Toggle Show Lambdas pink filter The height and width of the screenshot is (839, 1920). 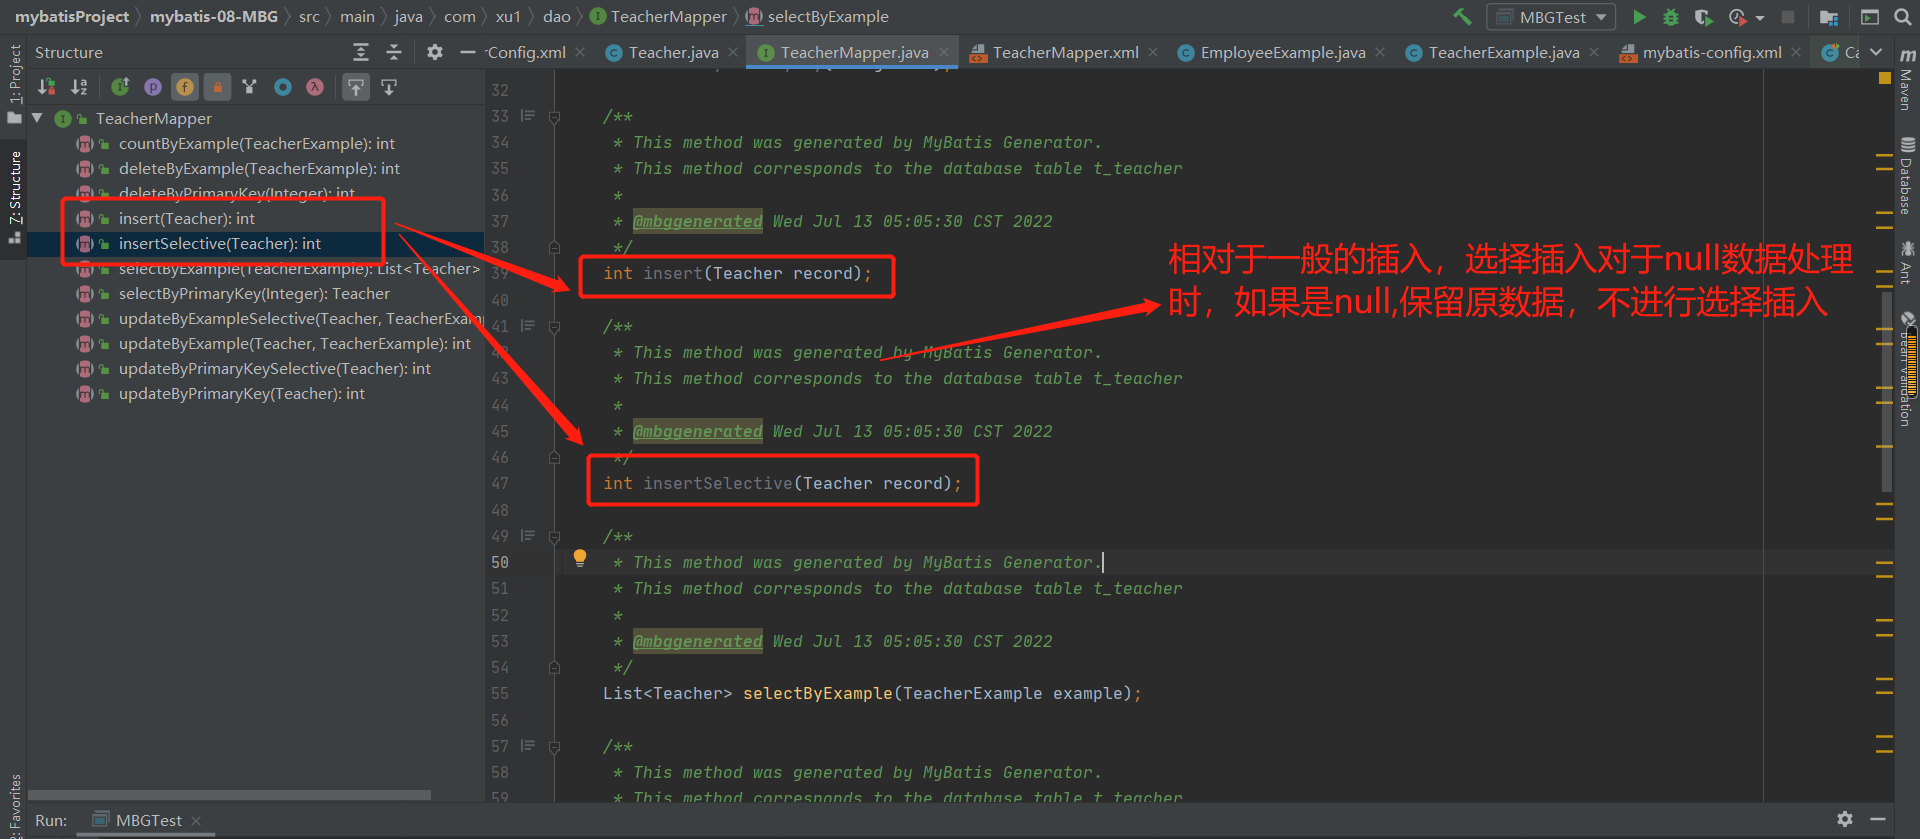[x=315, y=87]
